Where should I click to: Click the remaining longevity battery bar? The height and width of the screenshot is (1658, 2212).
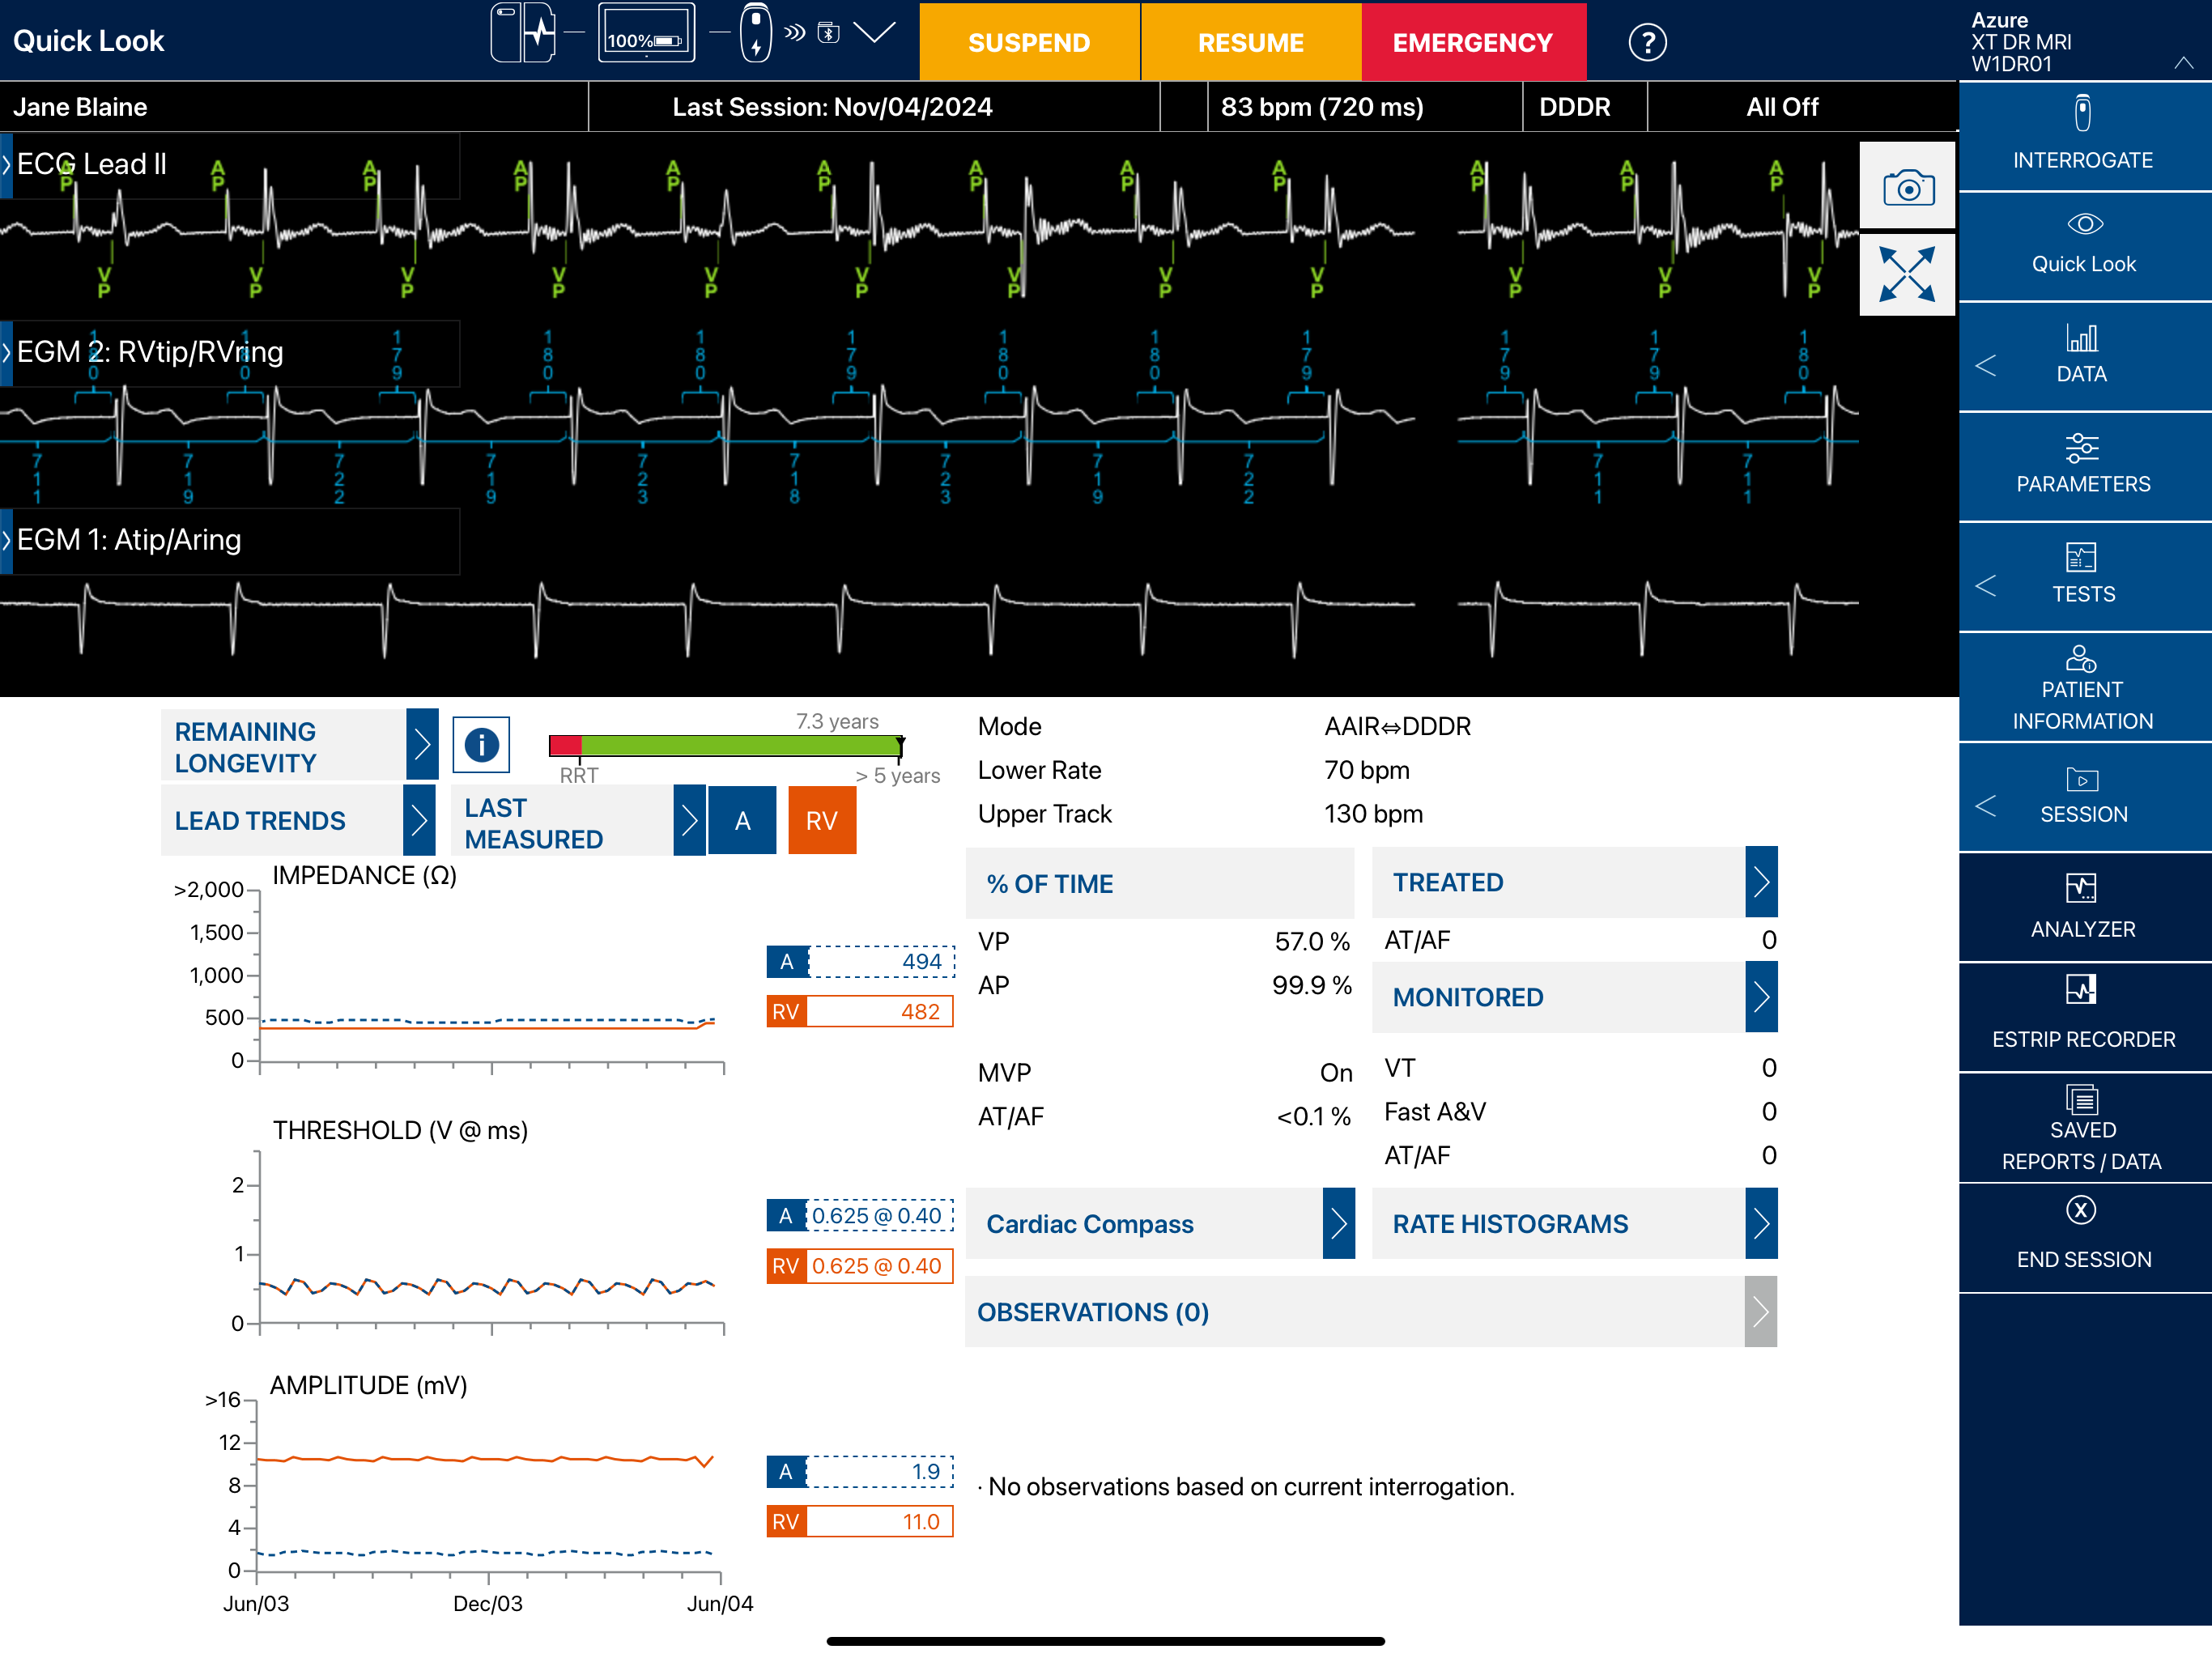coord(726,745)
